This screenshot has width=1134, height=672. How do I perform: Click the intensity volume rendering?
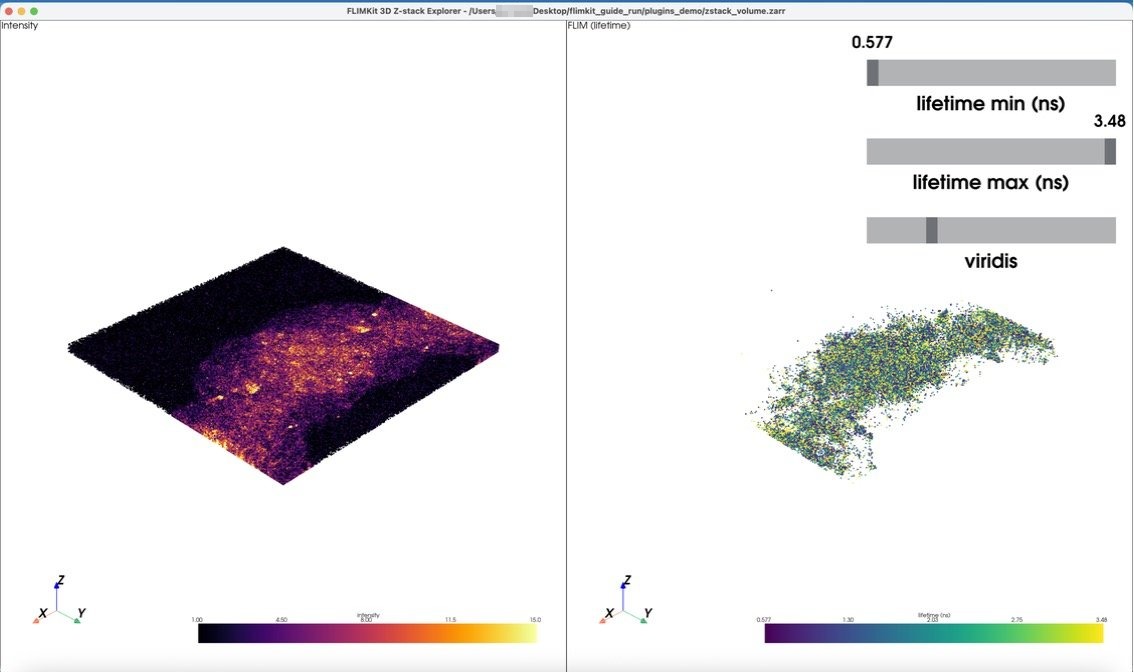click(284, 365)
